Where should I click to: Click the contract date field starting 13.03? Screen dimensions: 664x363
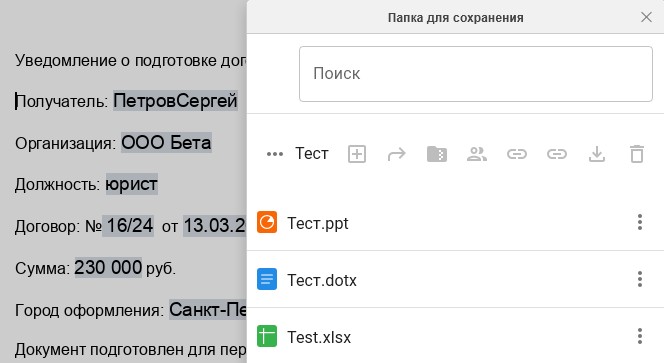point(215,226)
